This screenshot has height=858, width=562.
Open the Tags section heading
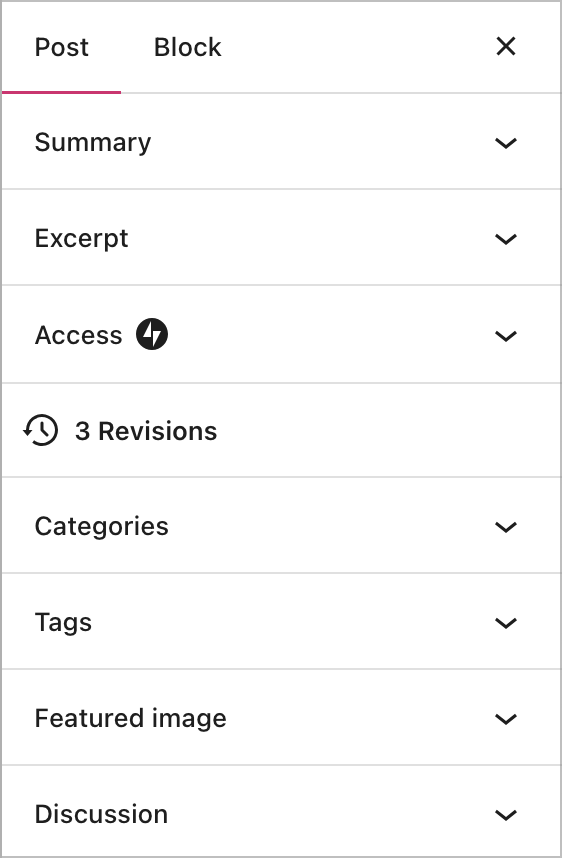point(63,623)
